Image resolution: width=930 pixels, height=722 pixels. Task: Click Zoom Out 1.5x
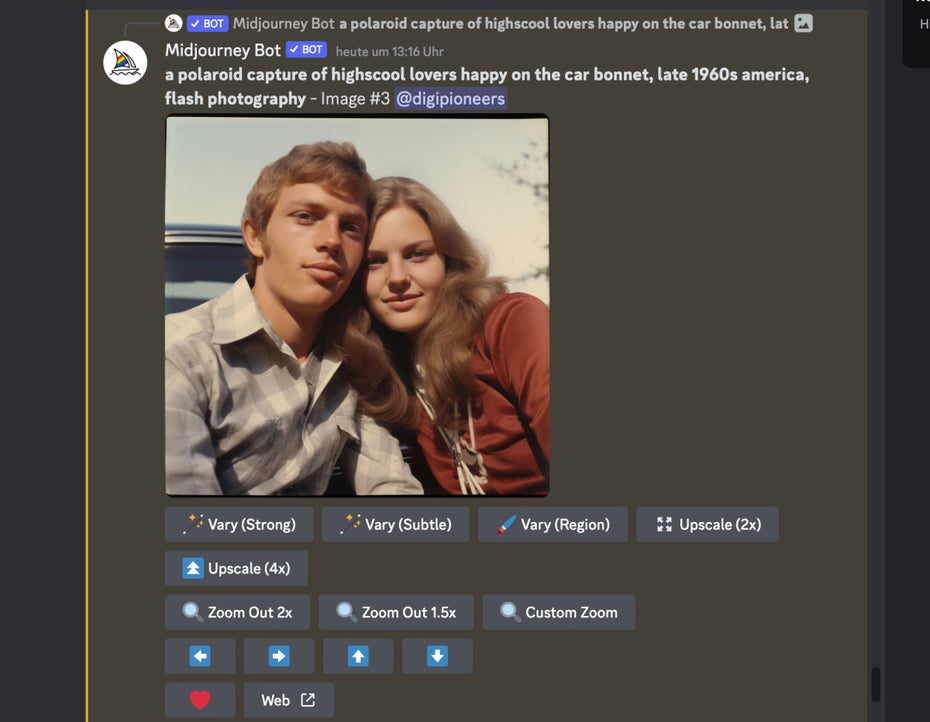pyautogui.click(x=396, y=612)
